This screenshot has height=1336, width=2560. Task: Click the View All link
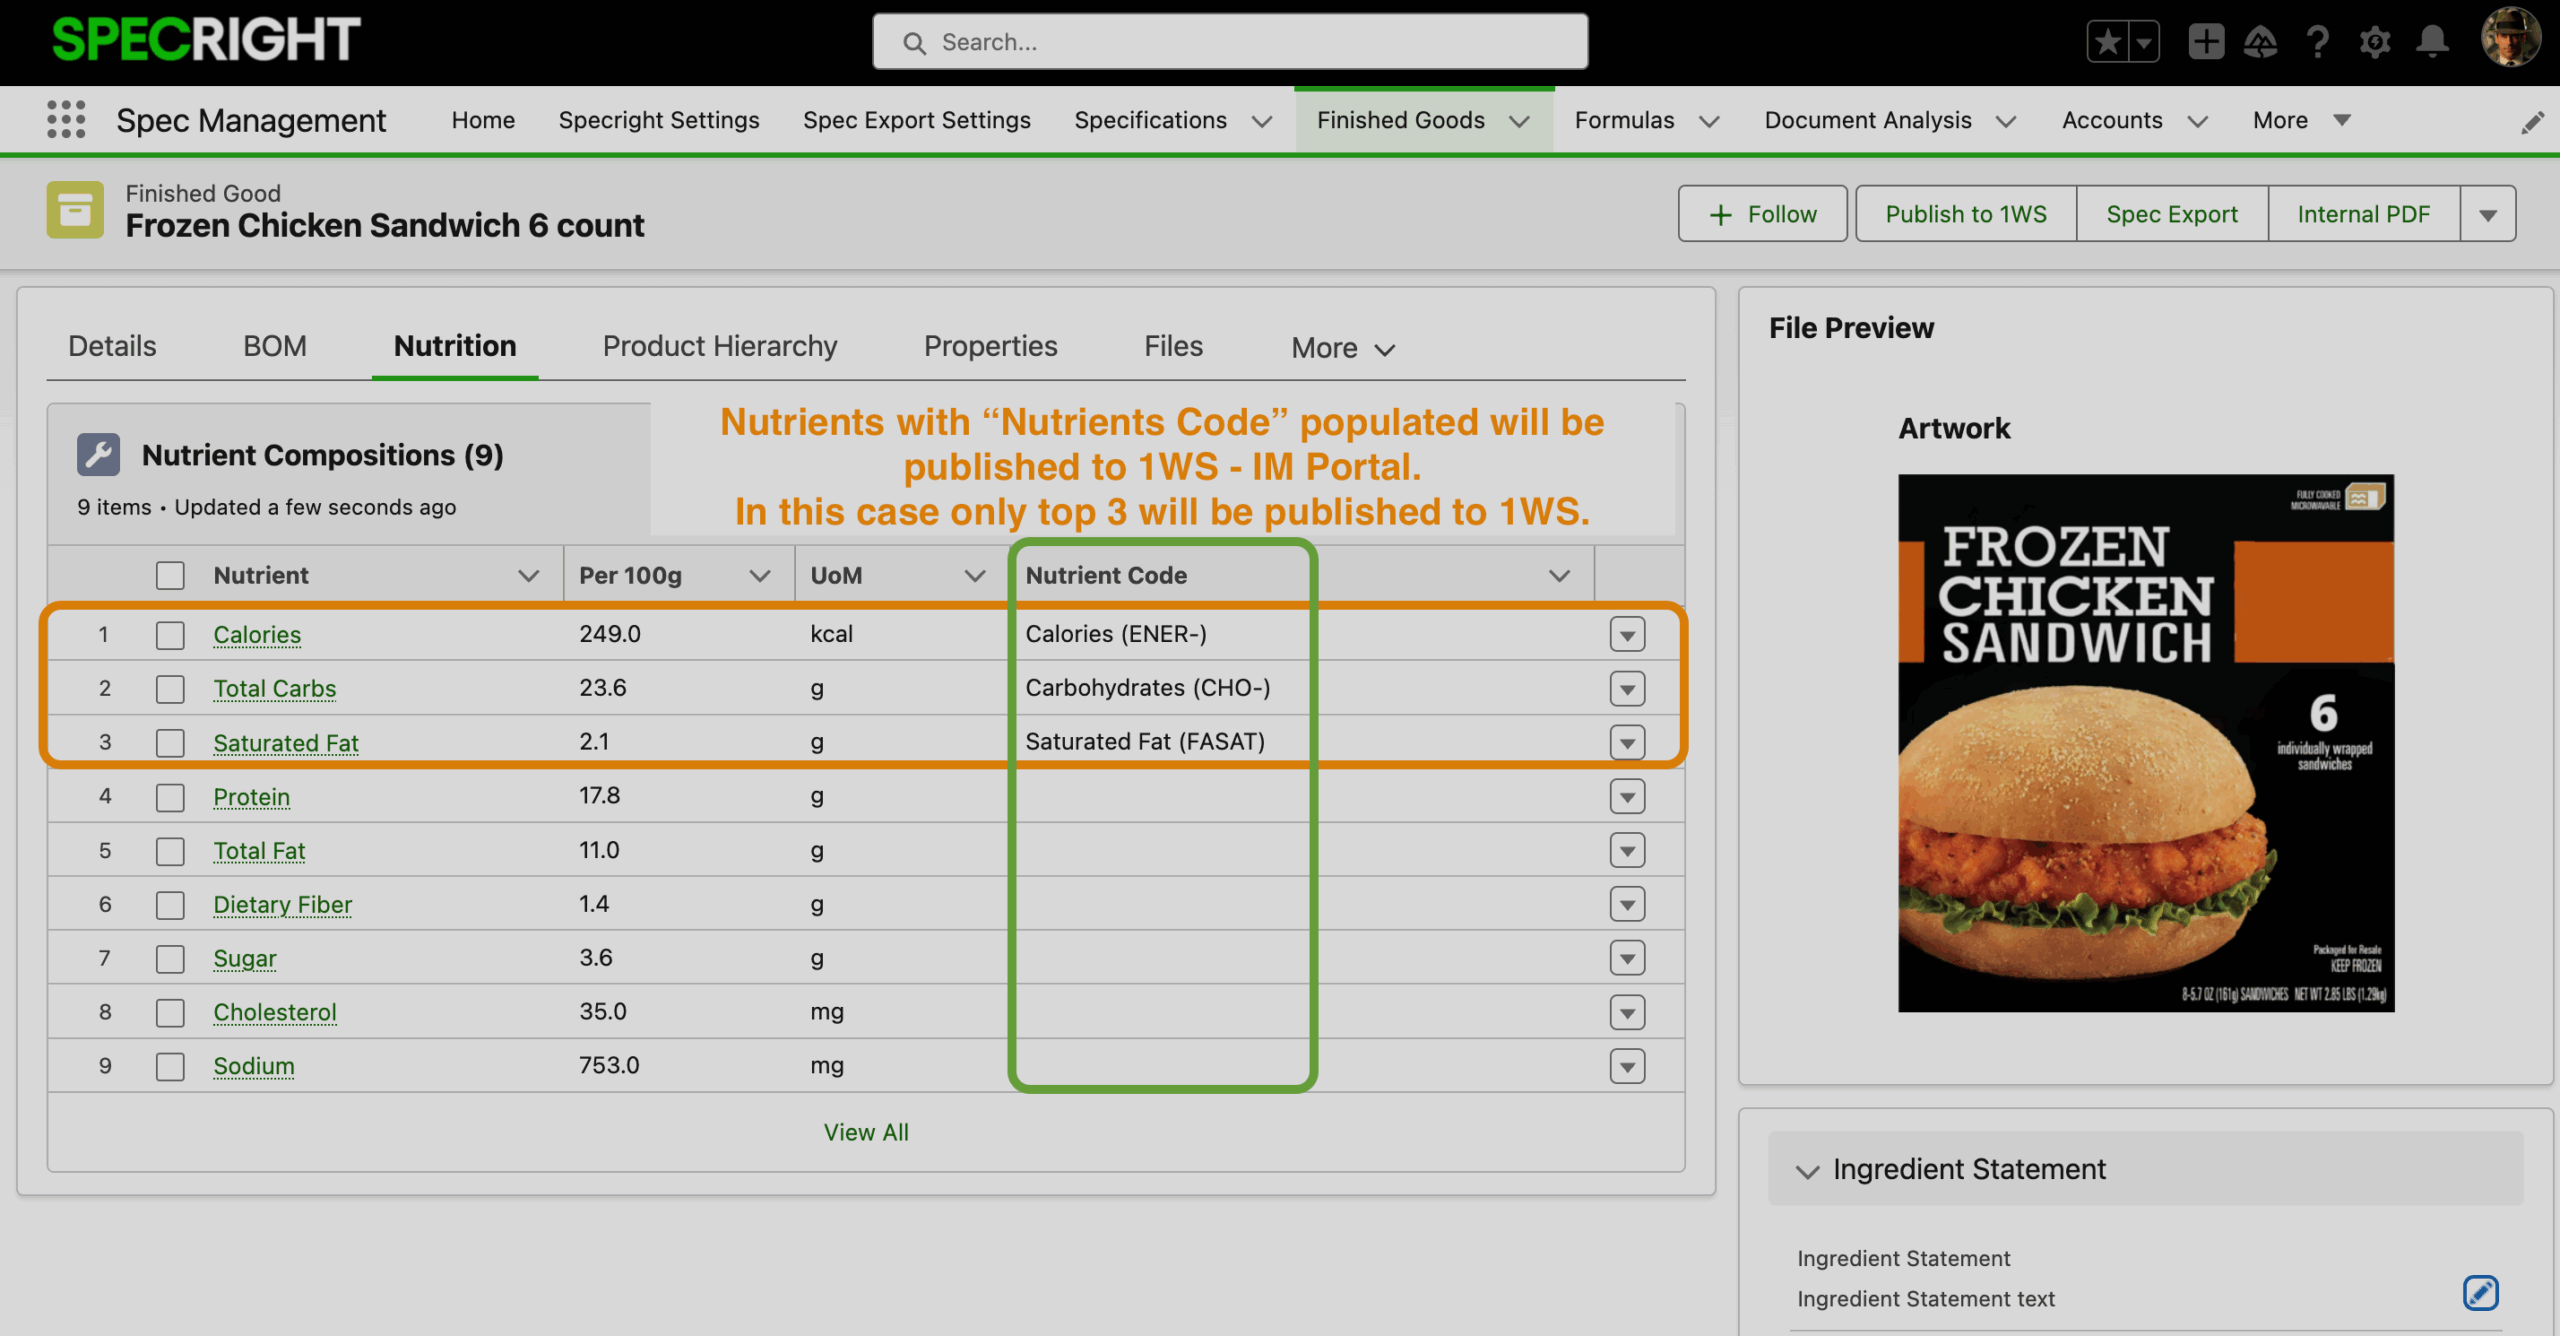click(x=865, y=1132)
